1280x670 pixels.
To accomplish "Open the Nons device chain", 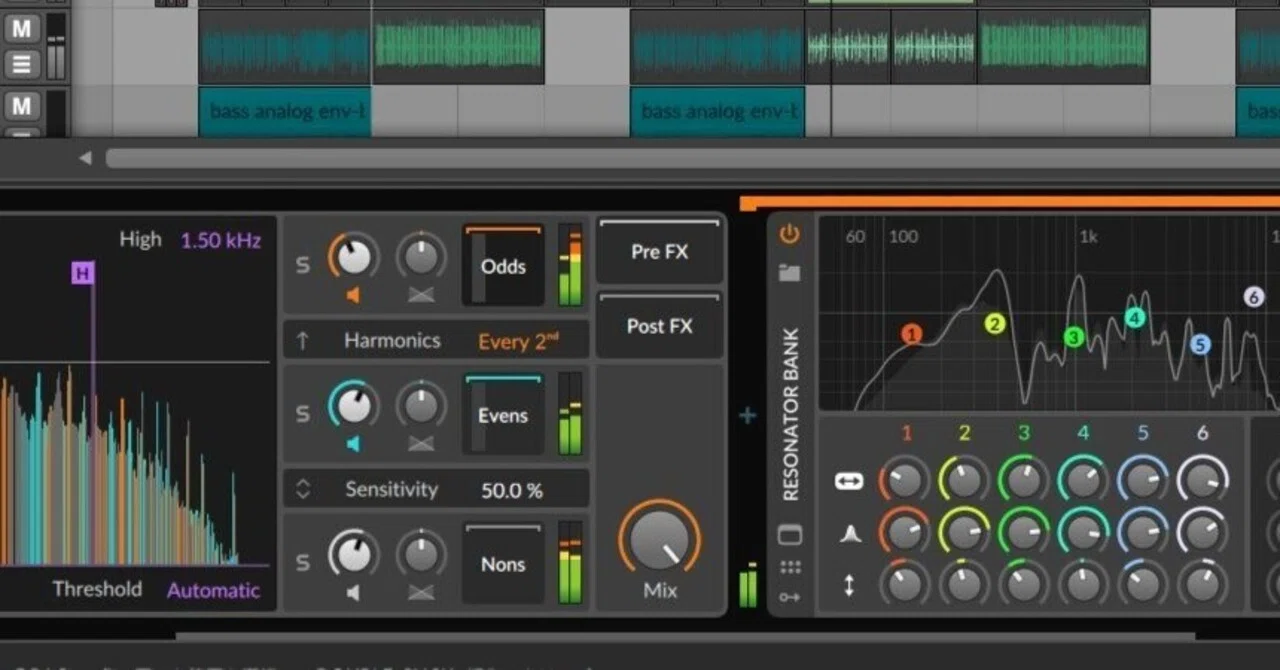I will coord(503,563).
